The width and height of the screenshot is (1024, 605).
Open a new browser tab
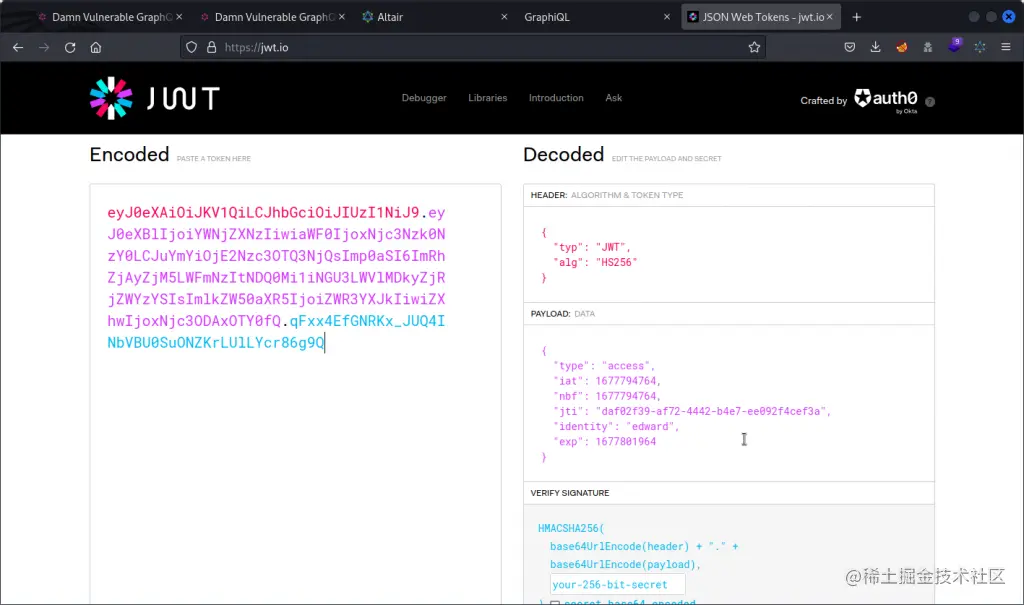857,17
